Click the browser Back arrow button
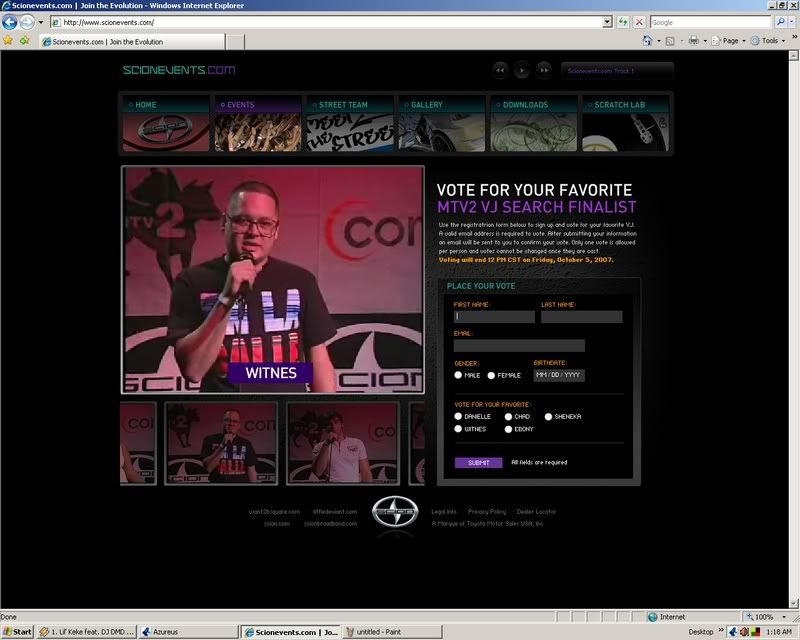This screenshot has width=800, height=640. [11, 22]
